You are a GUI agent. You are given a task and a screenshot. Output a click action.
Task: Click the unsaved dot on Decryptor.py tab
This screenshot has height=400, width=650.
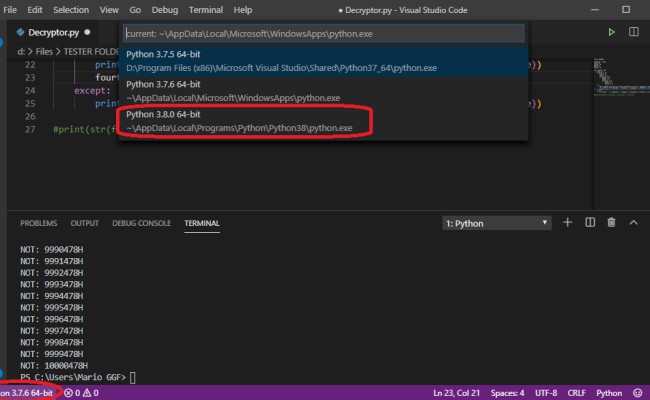pos(87,32)
